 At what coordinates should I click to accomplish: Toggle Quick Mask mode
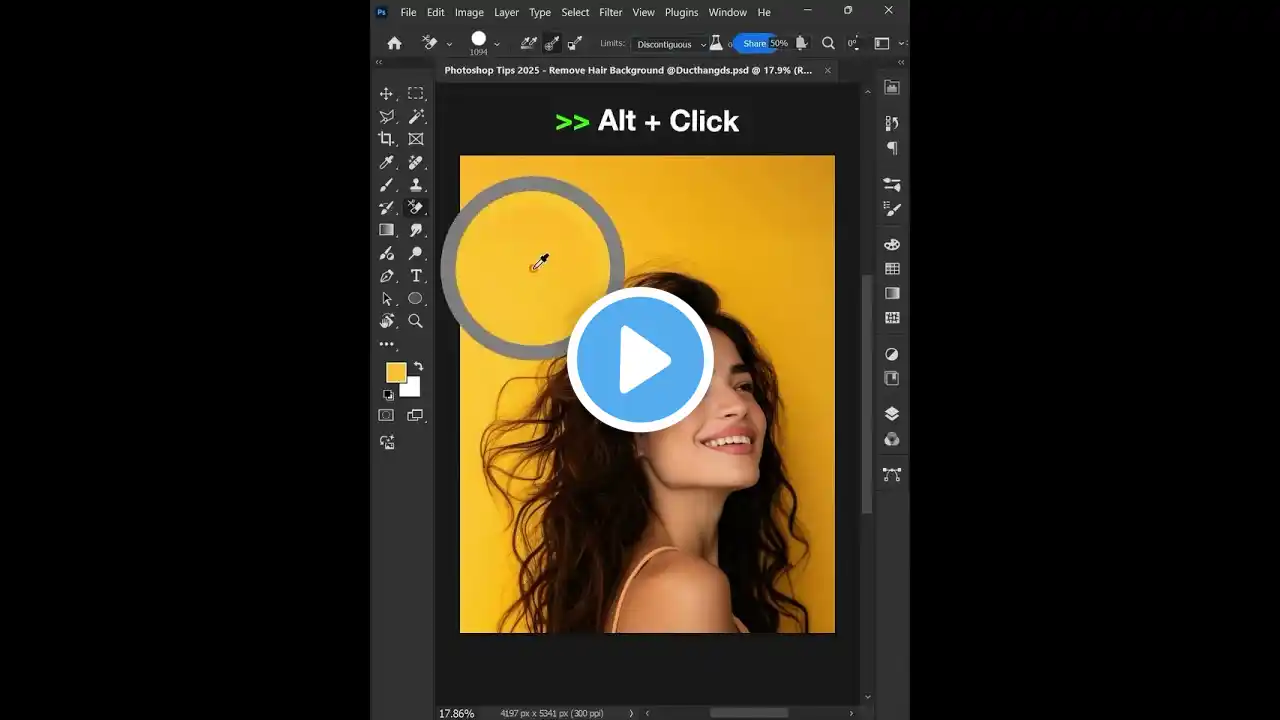[x=386, y=415]
